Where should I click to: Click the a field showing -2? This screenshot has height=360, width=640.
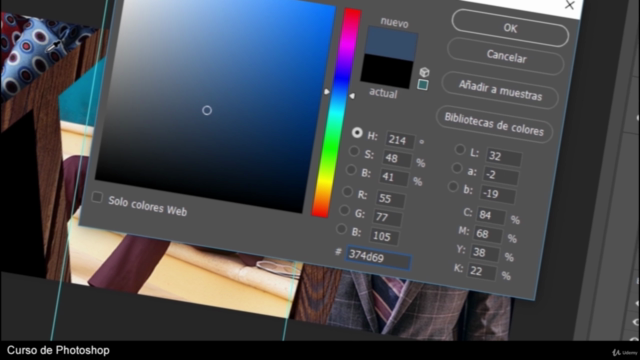click(500, 176)
